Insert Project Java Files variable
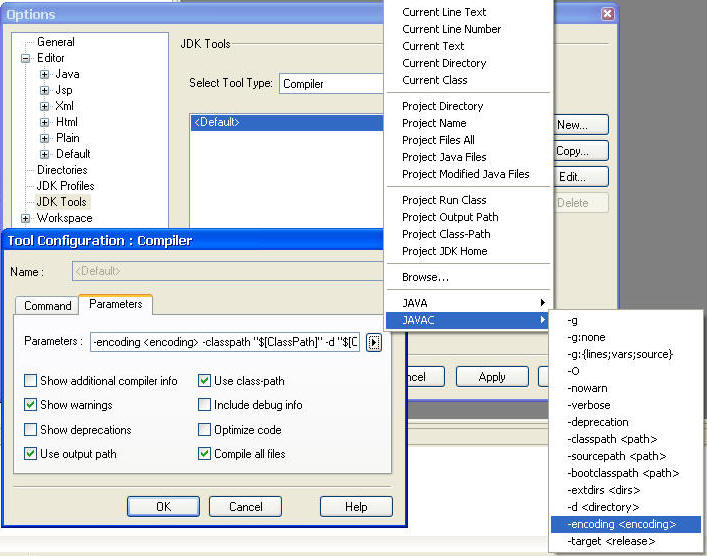Viewport: 707px width, 556px height. [469, 157]
